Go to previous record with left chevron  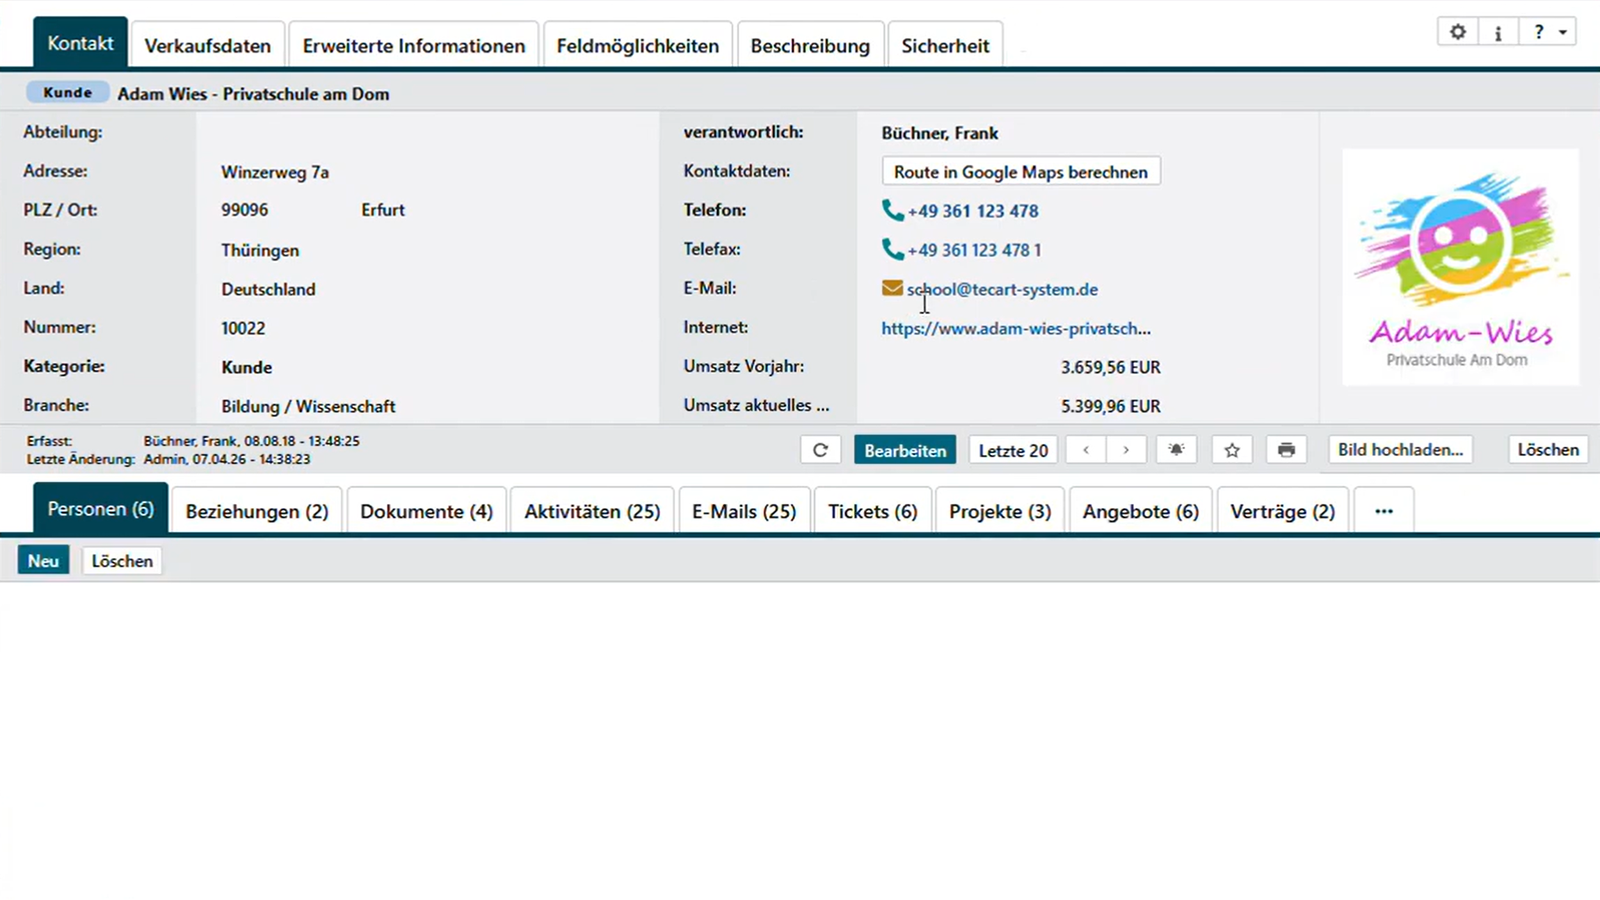click(1086, 450)
